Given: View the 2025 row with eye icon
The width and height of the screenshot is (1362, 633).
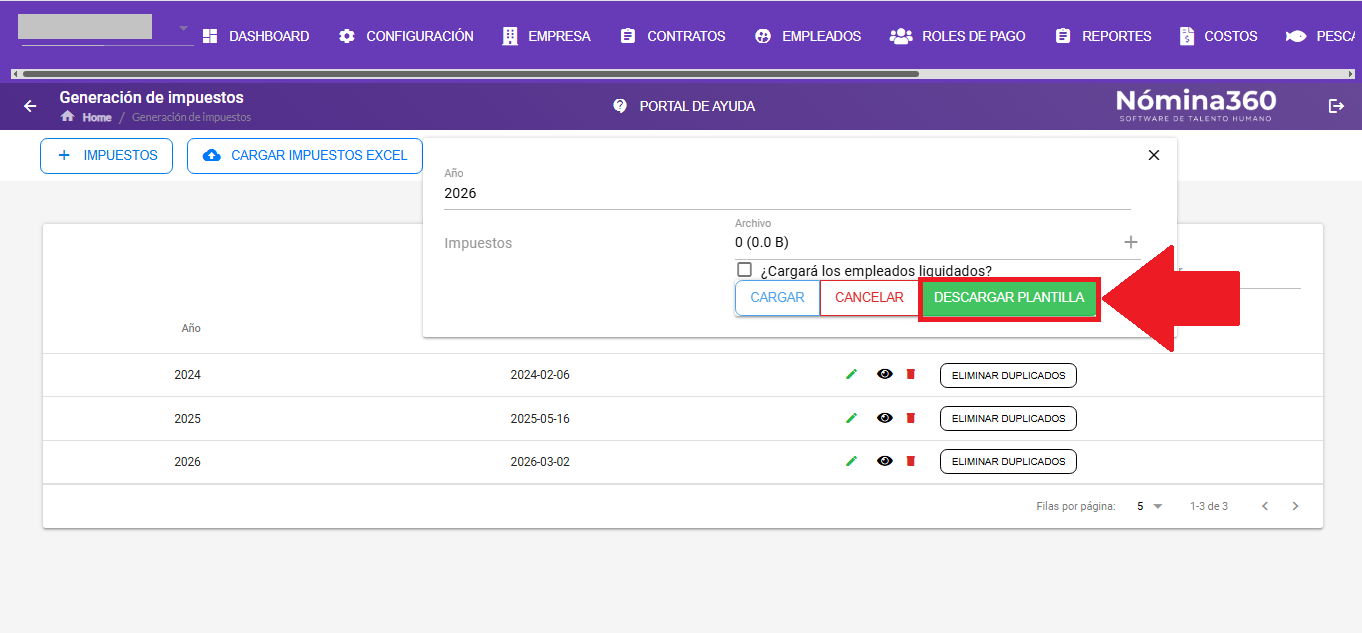Looking at the screenshot, I should tap(885, 418).
